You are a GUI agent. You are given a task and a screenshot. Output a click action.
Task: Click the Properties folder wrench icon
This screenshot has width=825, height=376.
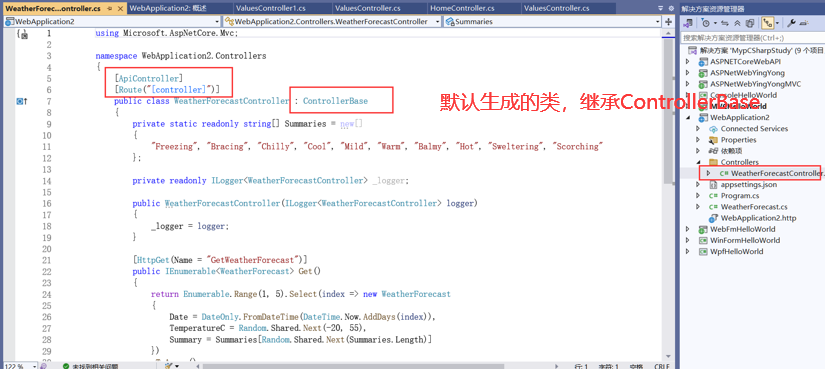coord(713,140)
